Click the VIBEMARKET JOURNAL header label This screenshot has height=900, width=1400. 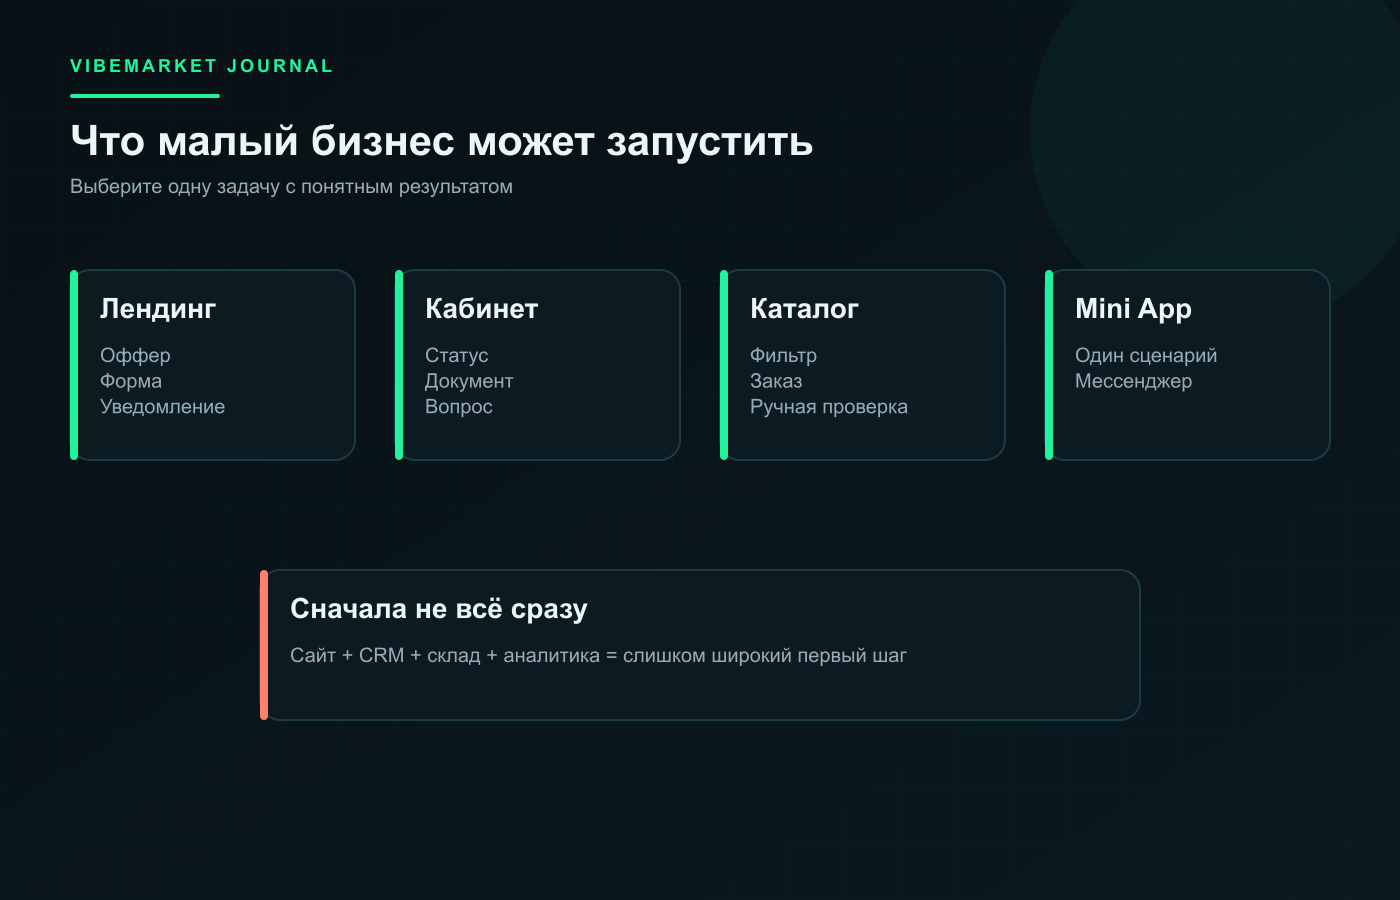(201, 66)
